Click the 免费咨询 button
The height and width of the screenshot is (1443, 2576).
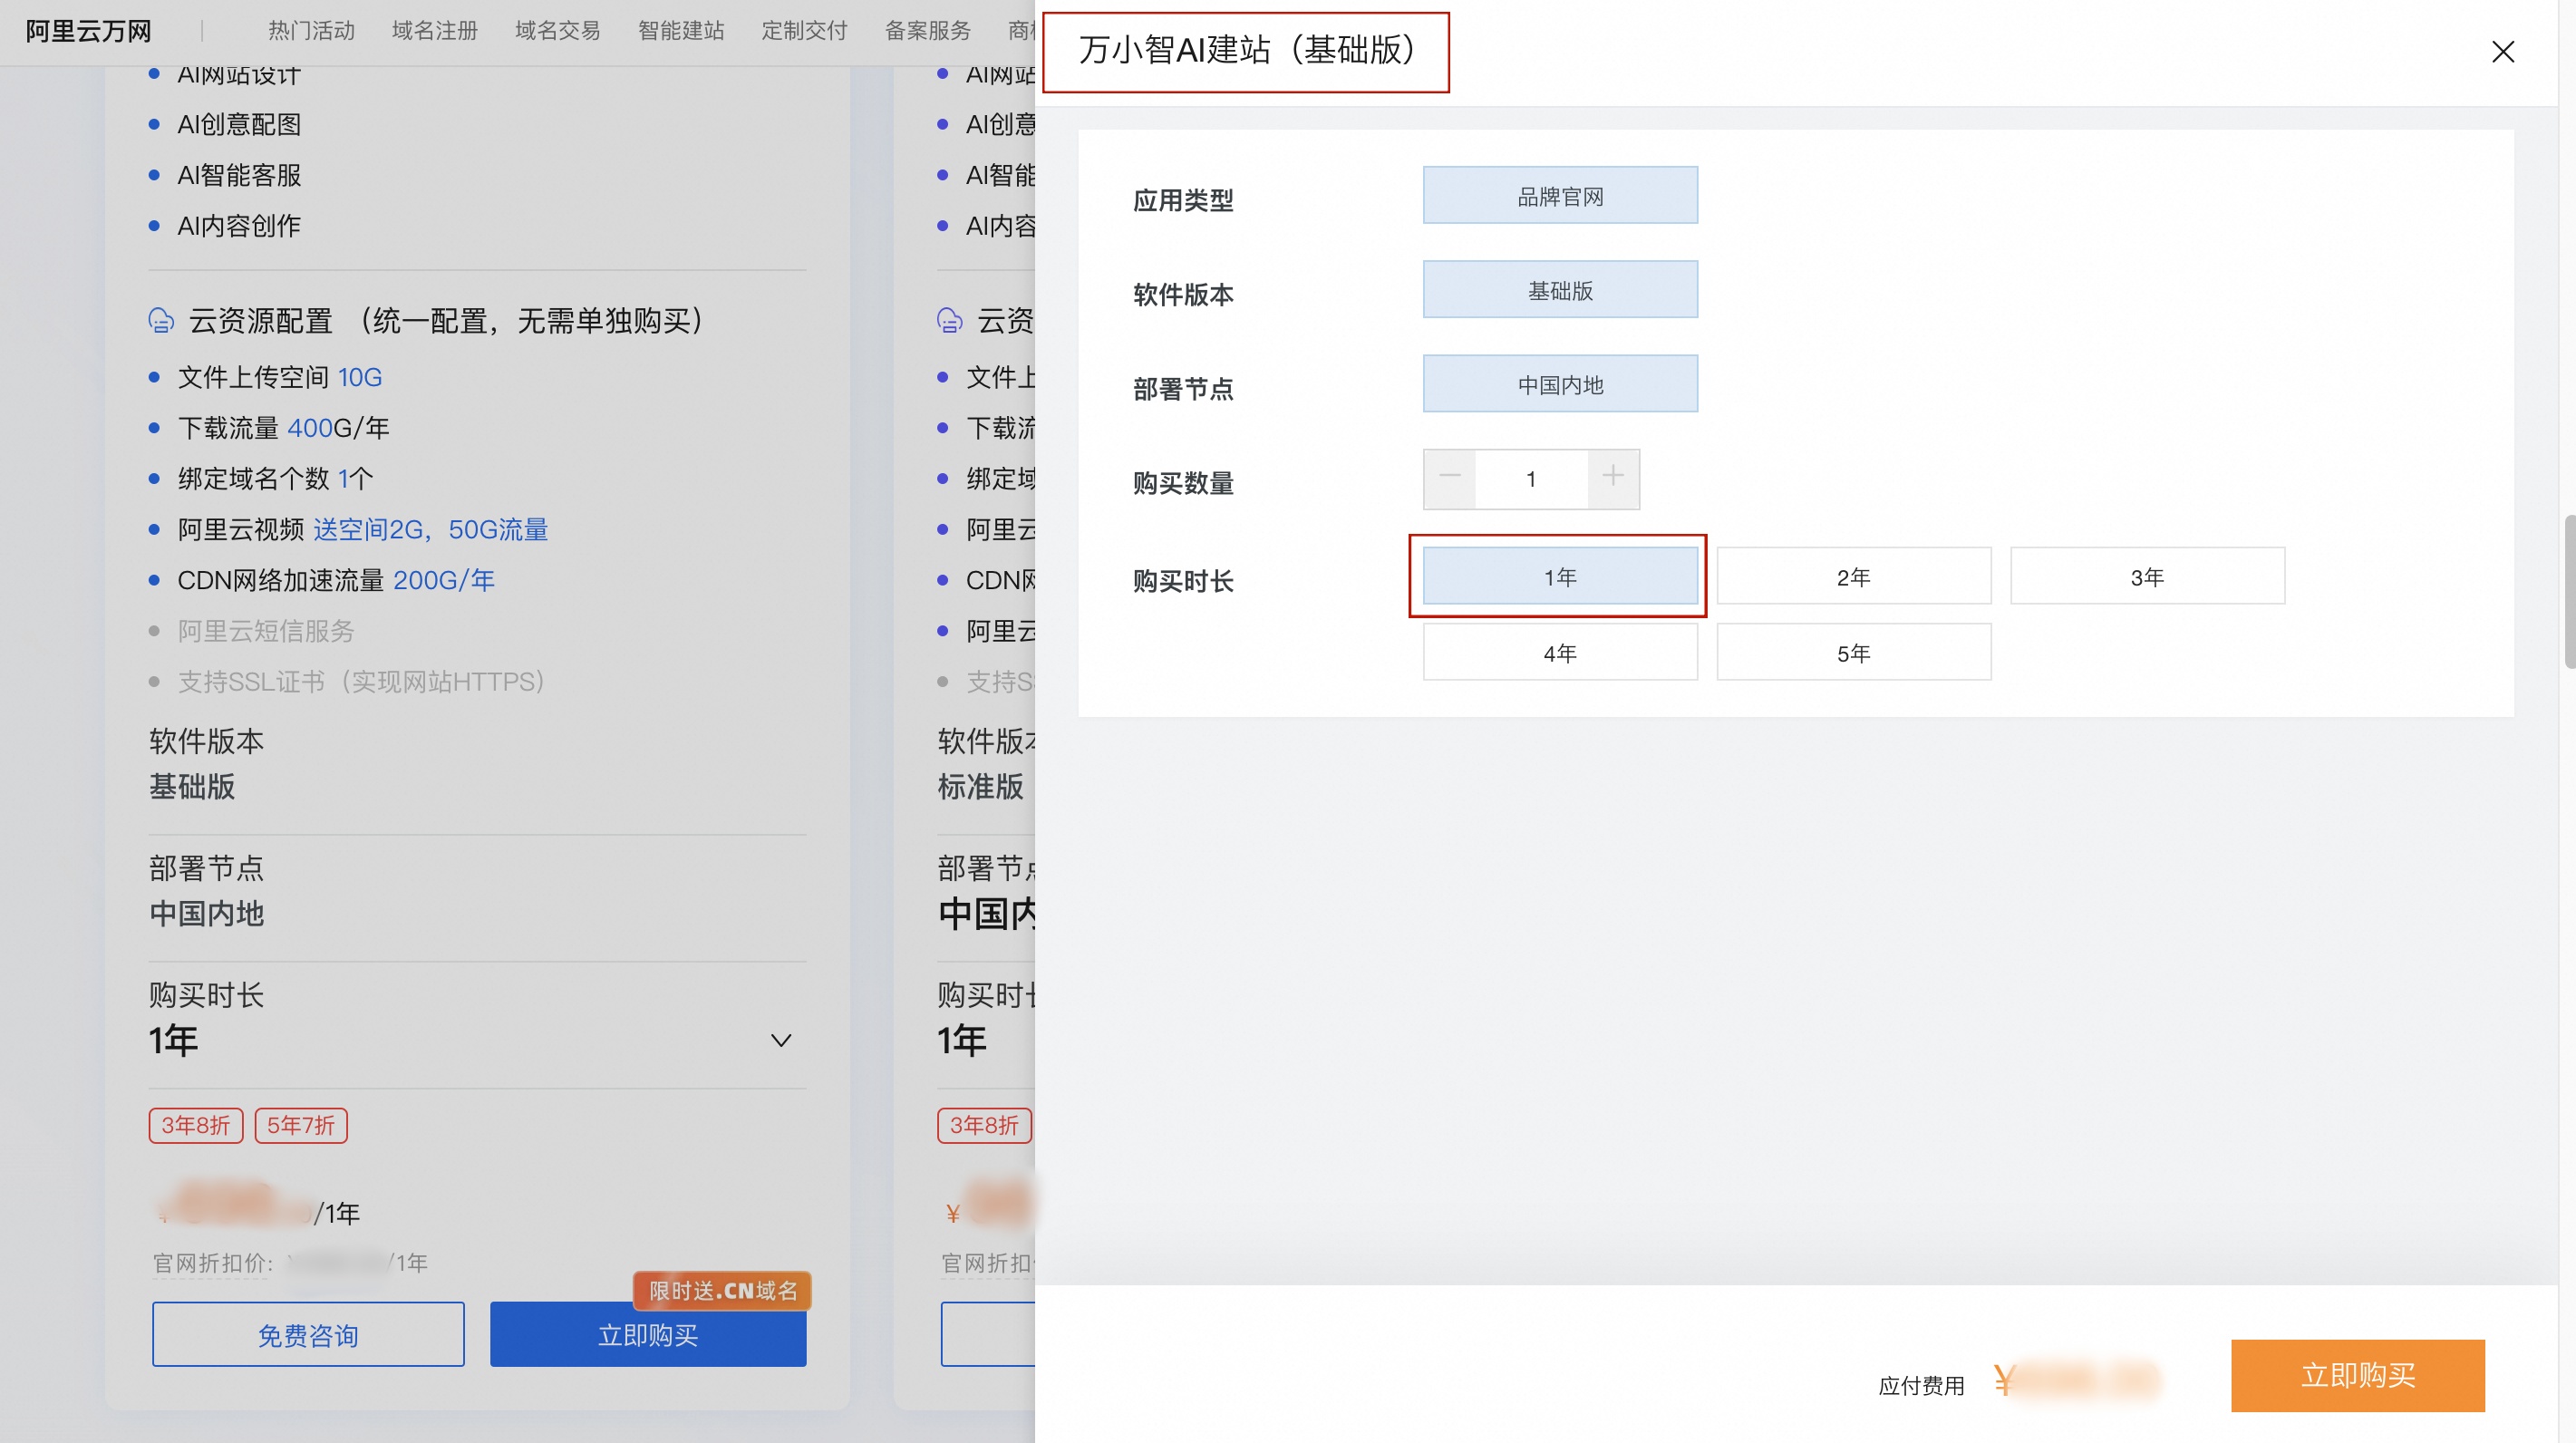click(x=308, y=1334)
